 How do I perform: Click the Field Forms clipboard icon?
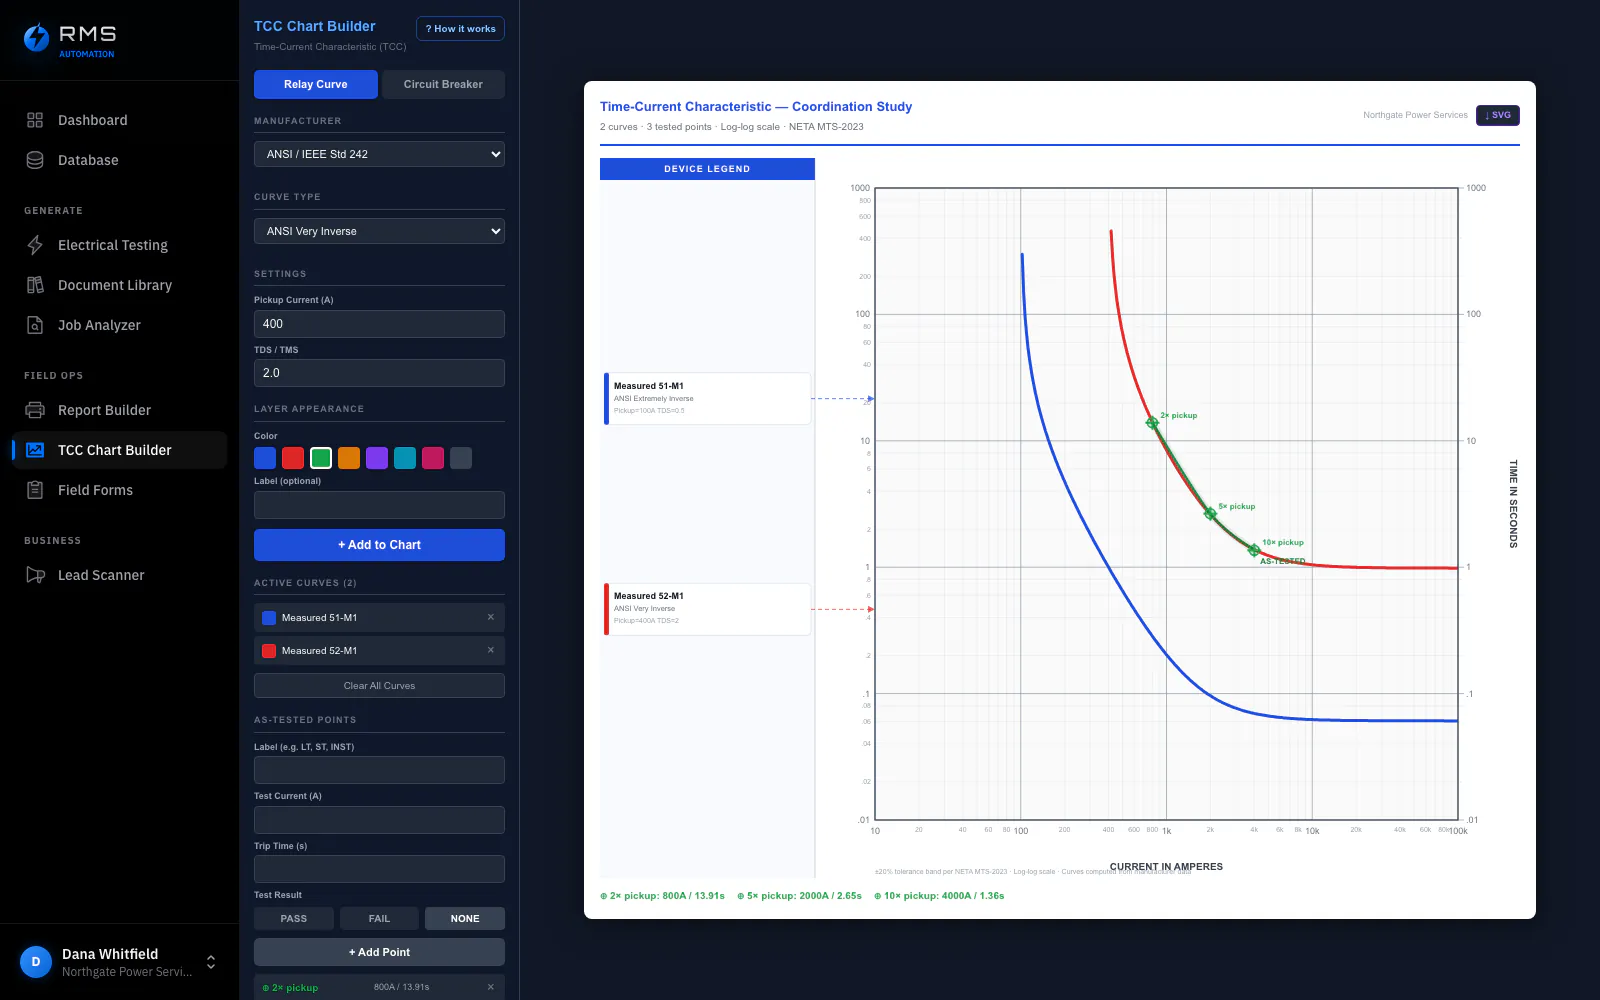coord(35,490)
